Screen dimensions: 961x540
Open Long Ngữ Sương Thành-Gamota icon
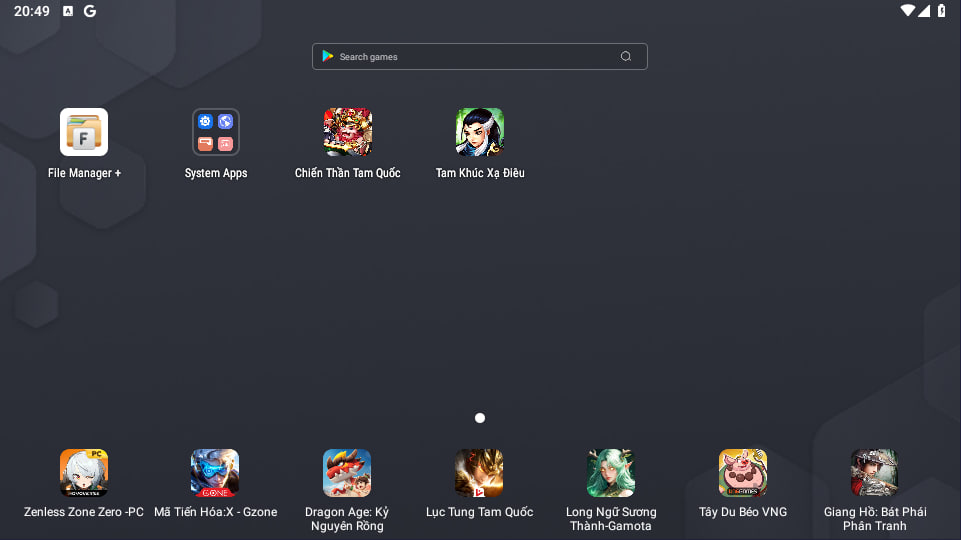tap(611, 473)
